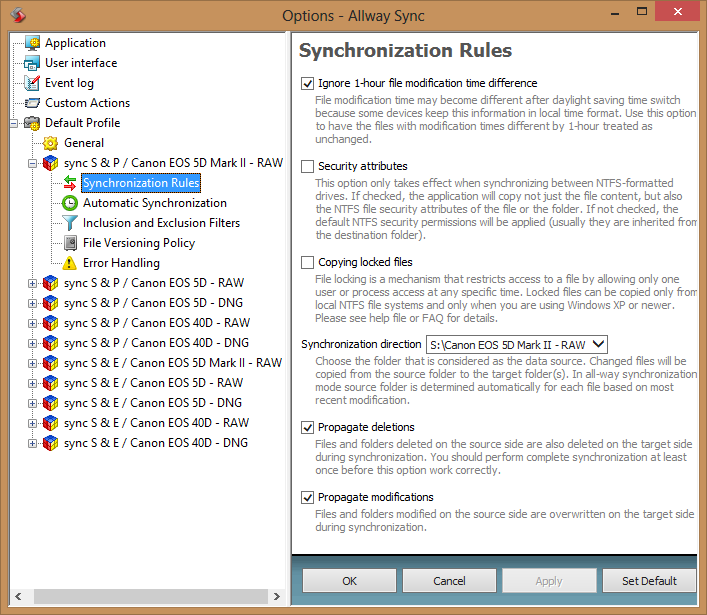Image resolution: width=707 pixels, height=615 pixels.
Task: Select sync S & P / Canon EOS 40D - RAW
Action: [x=157, y=323]
